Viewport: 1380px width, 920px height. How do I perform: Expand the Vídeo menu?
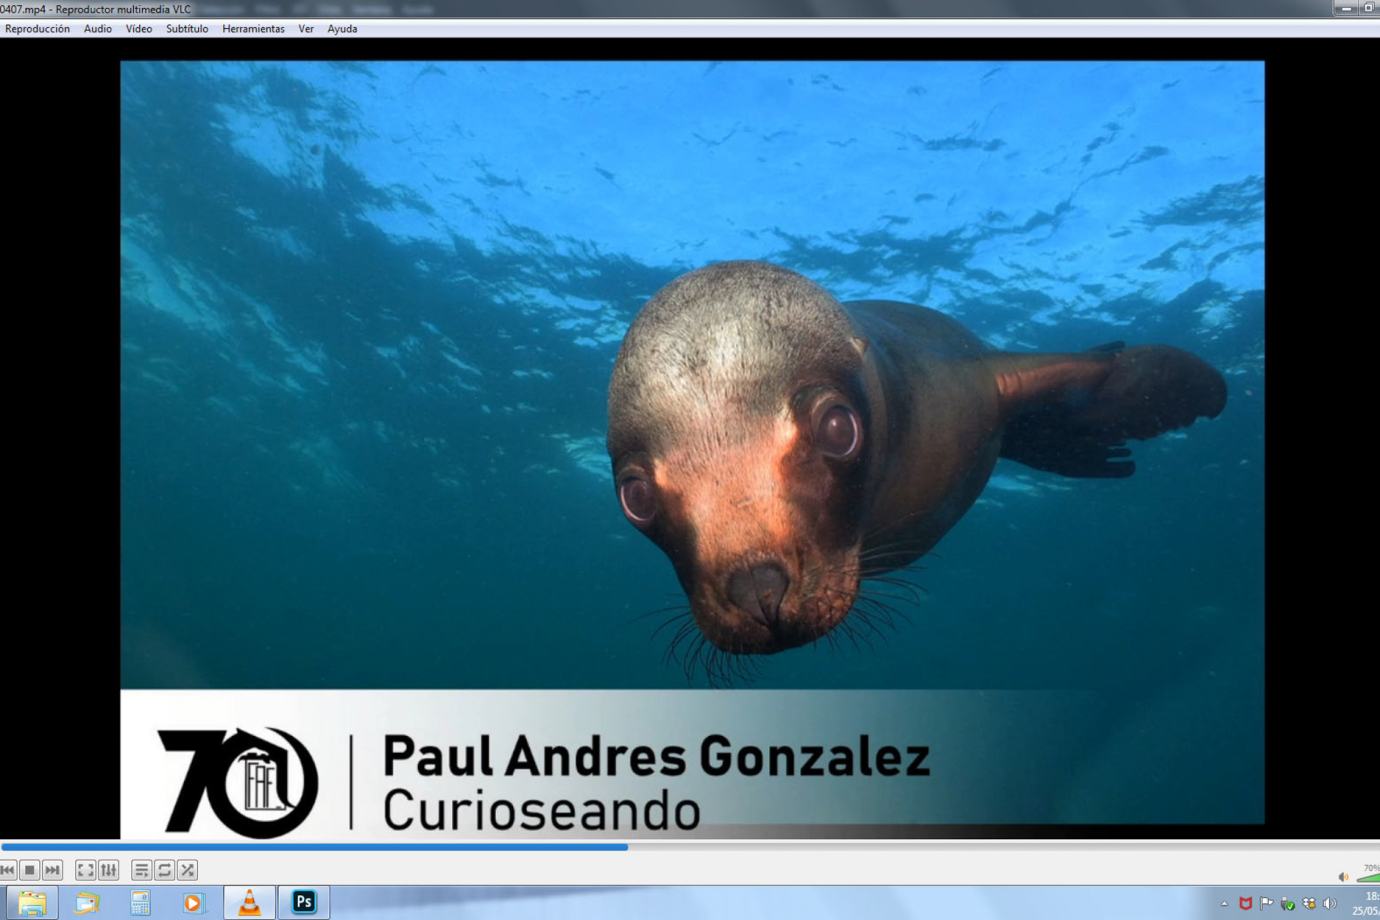(x=139, y=29)
